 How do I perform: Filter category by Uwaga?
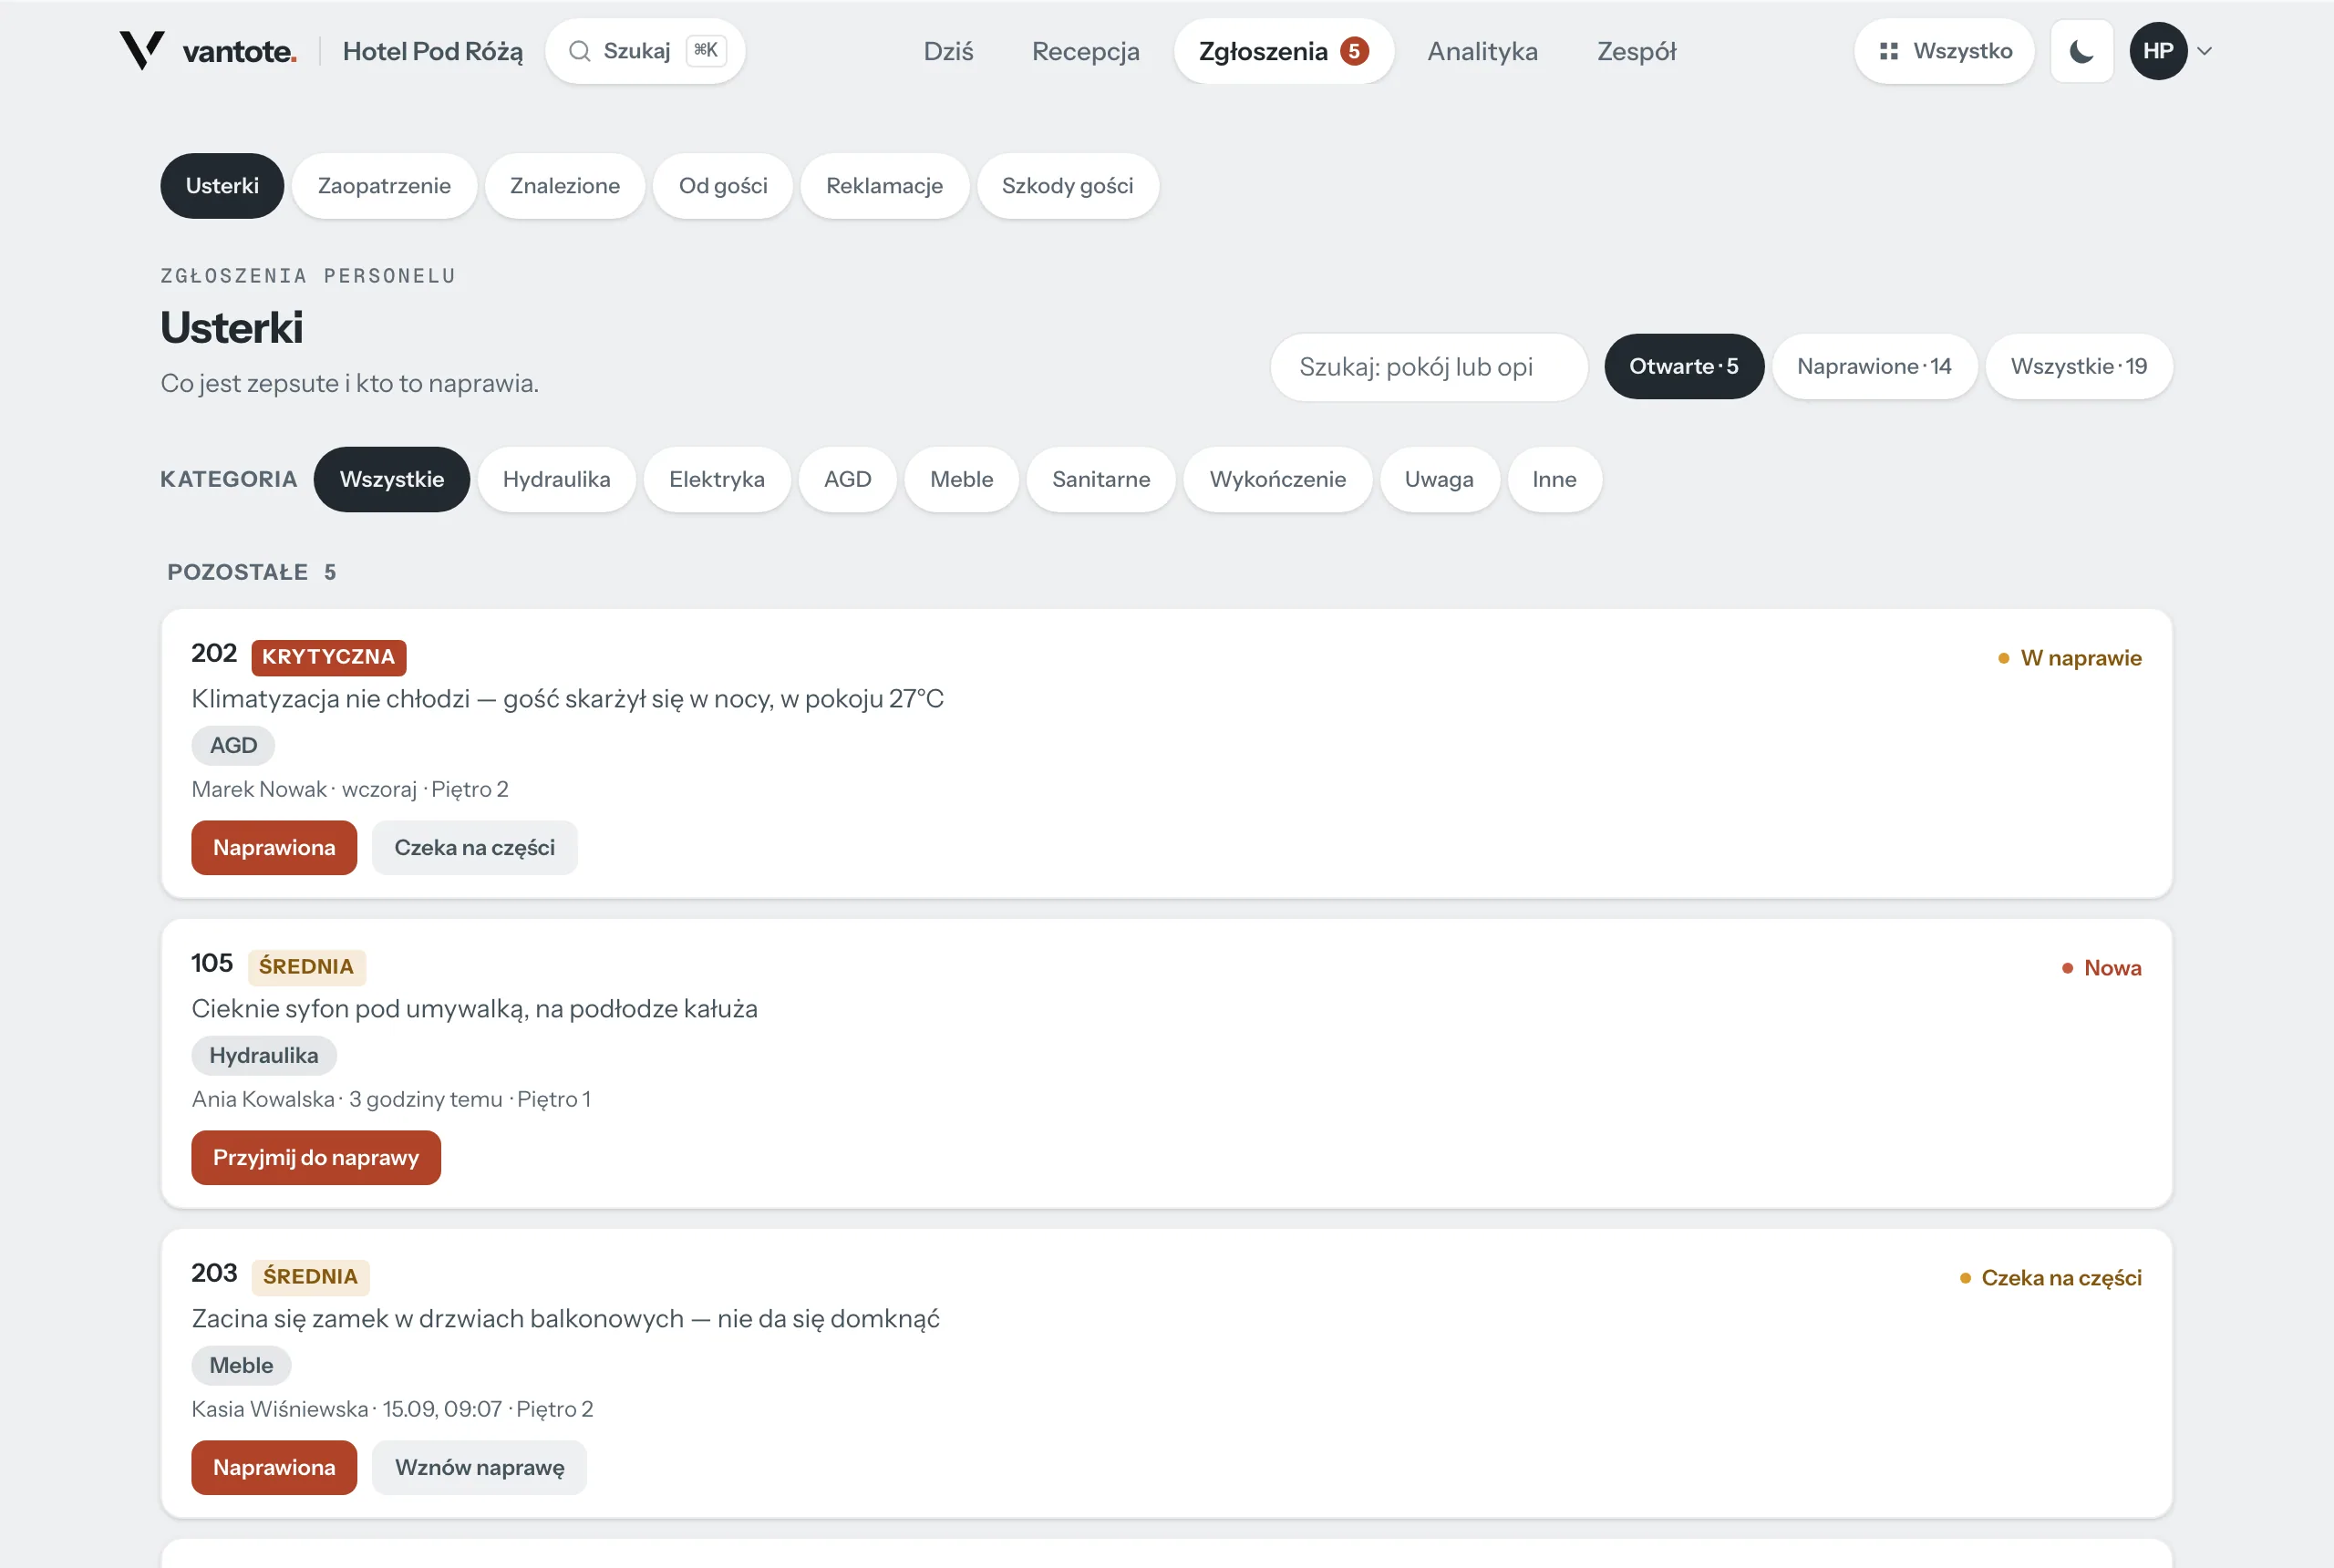click(1439, 480)
